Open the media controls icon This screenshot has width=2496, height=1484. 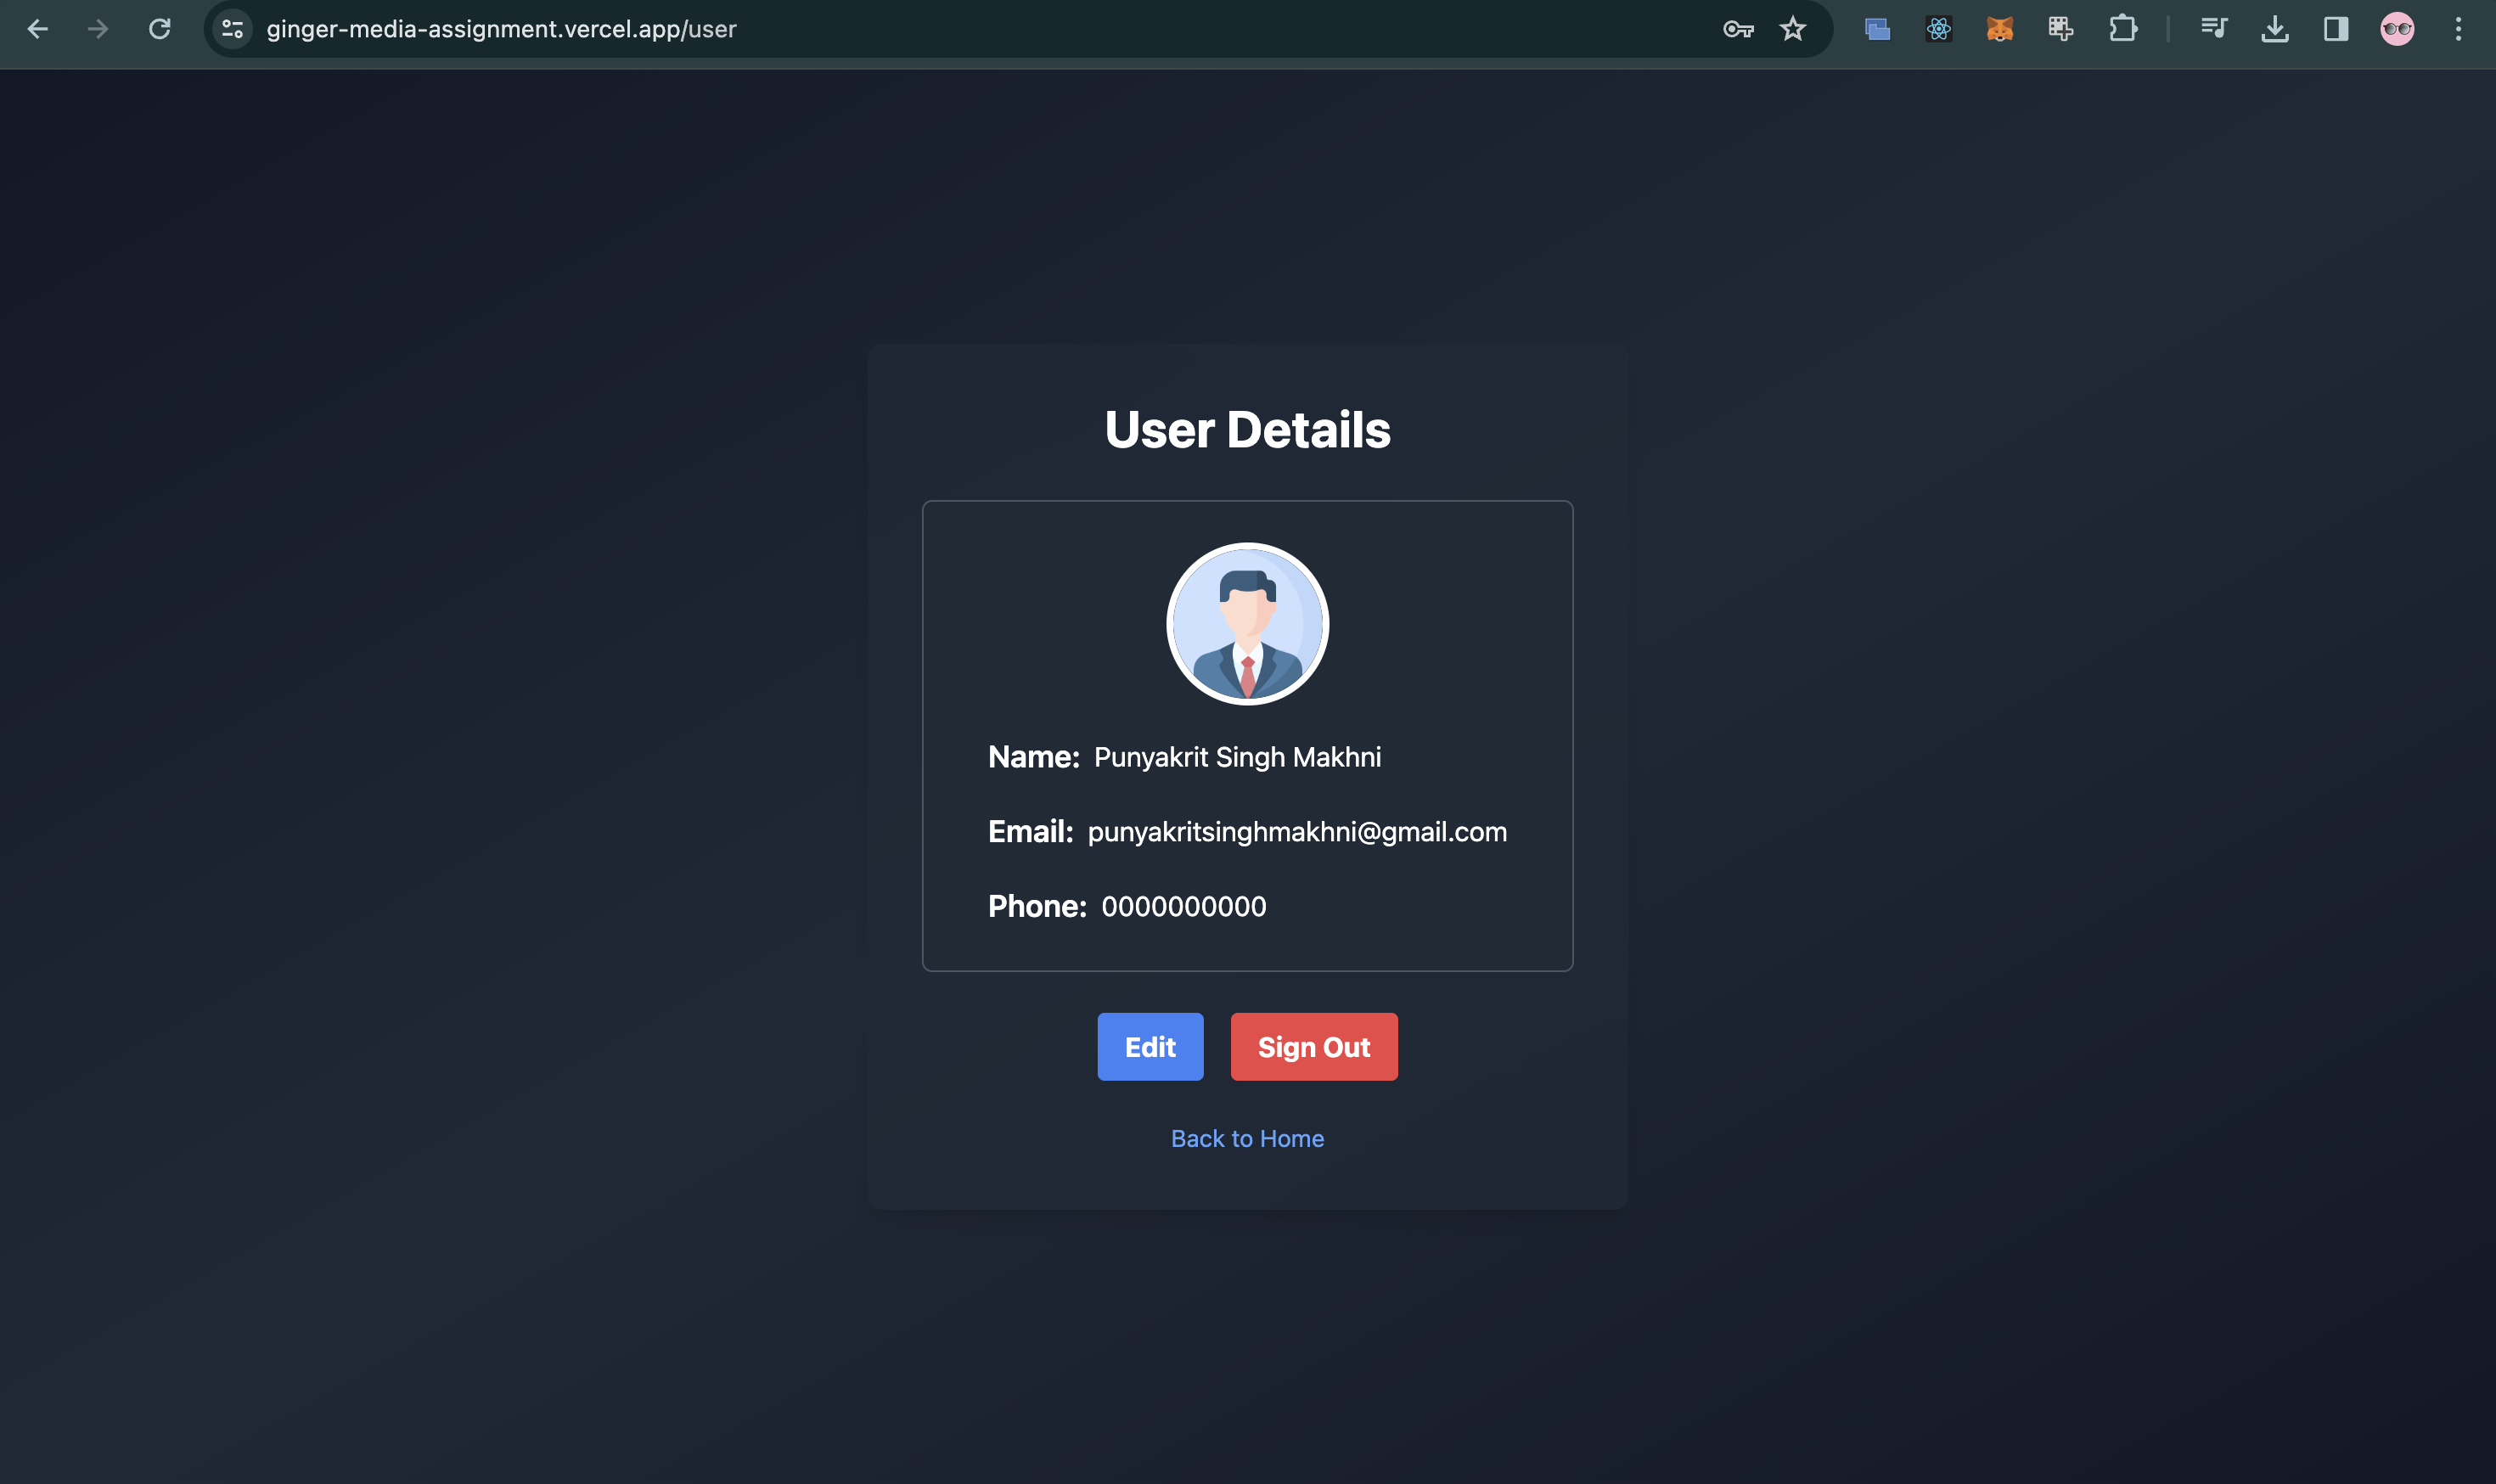point(2214,29)
